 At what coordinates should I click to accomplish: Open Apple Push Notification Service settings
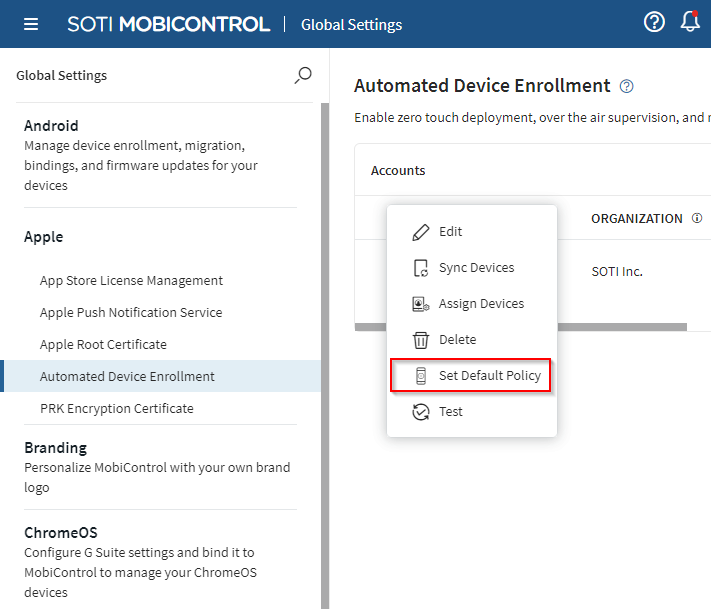(131, 313)
